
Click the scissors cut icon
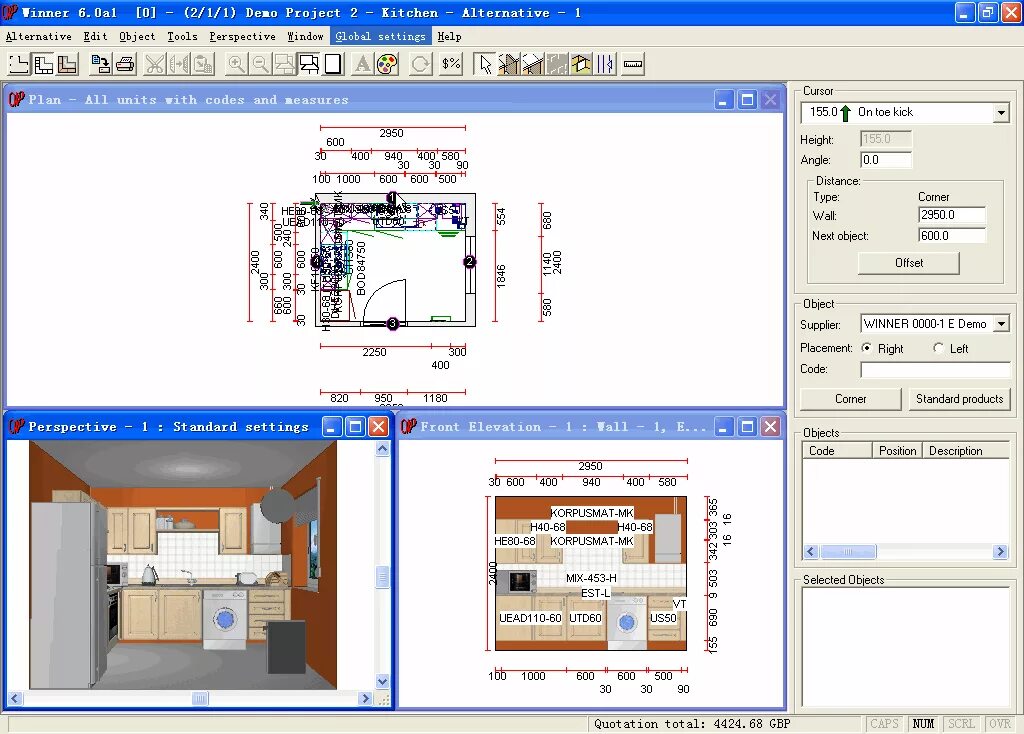155,64
